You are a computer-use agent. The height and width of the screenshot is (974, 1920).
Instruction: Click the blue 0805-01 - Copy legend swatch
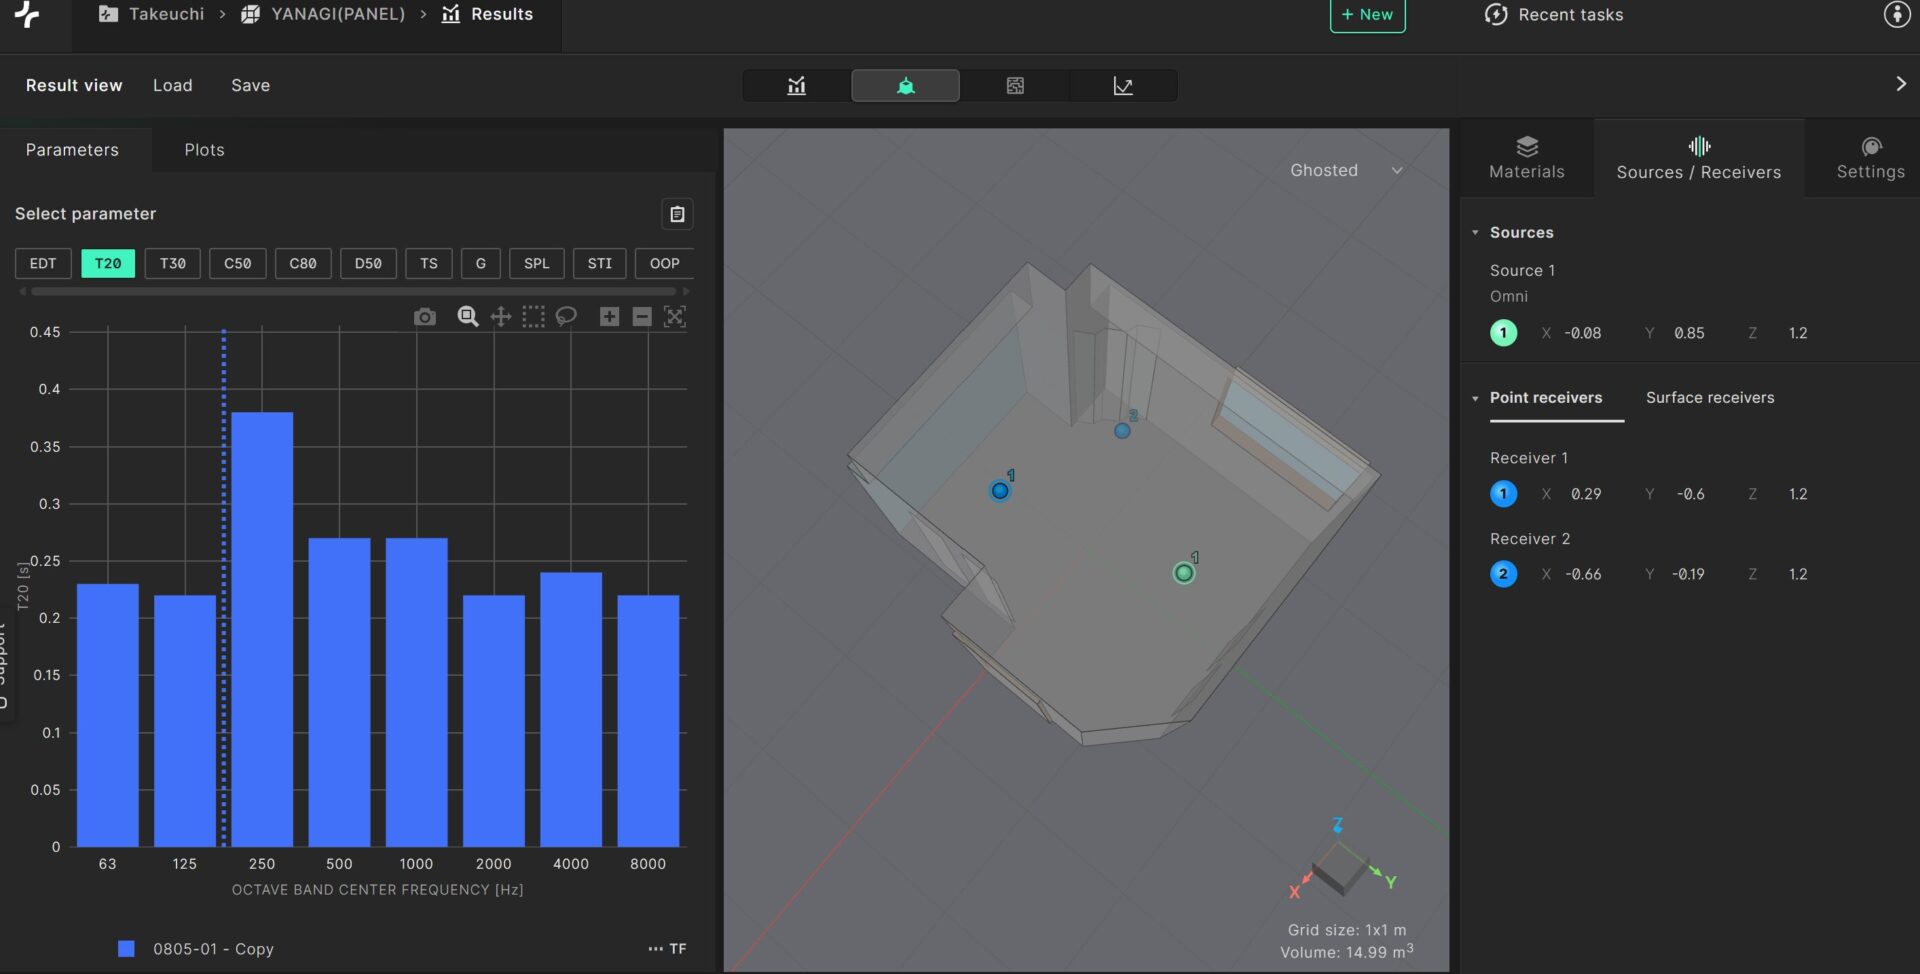126,949
